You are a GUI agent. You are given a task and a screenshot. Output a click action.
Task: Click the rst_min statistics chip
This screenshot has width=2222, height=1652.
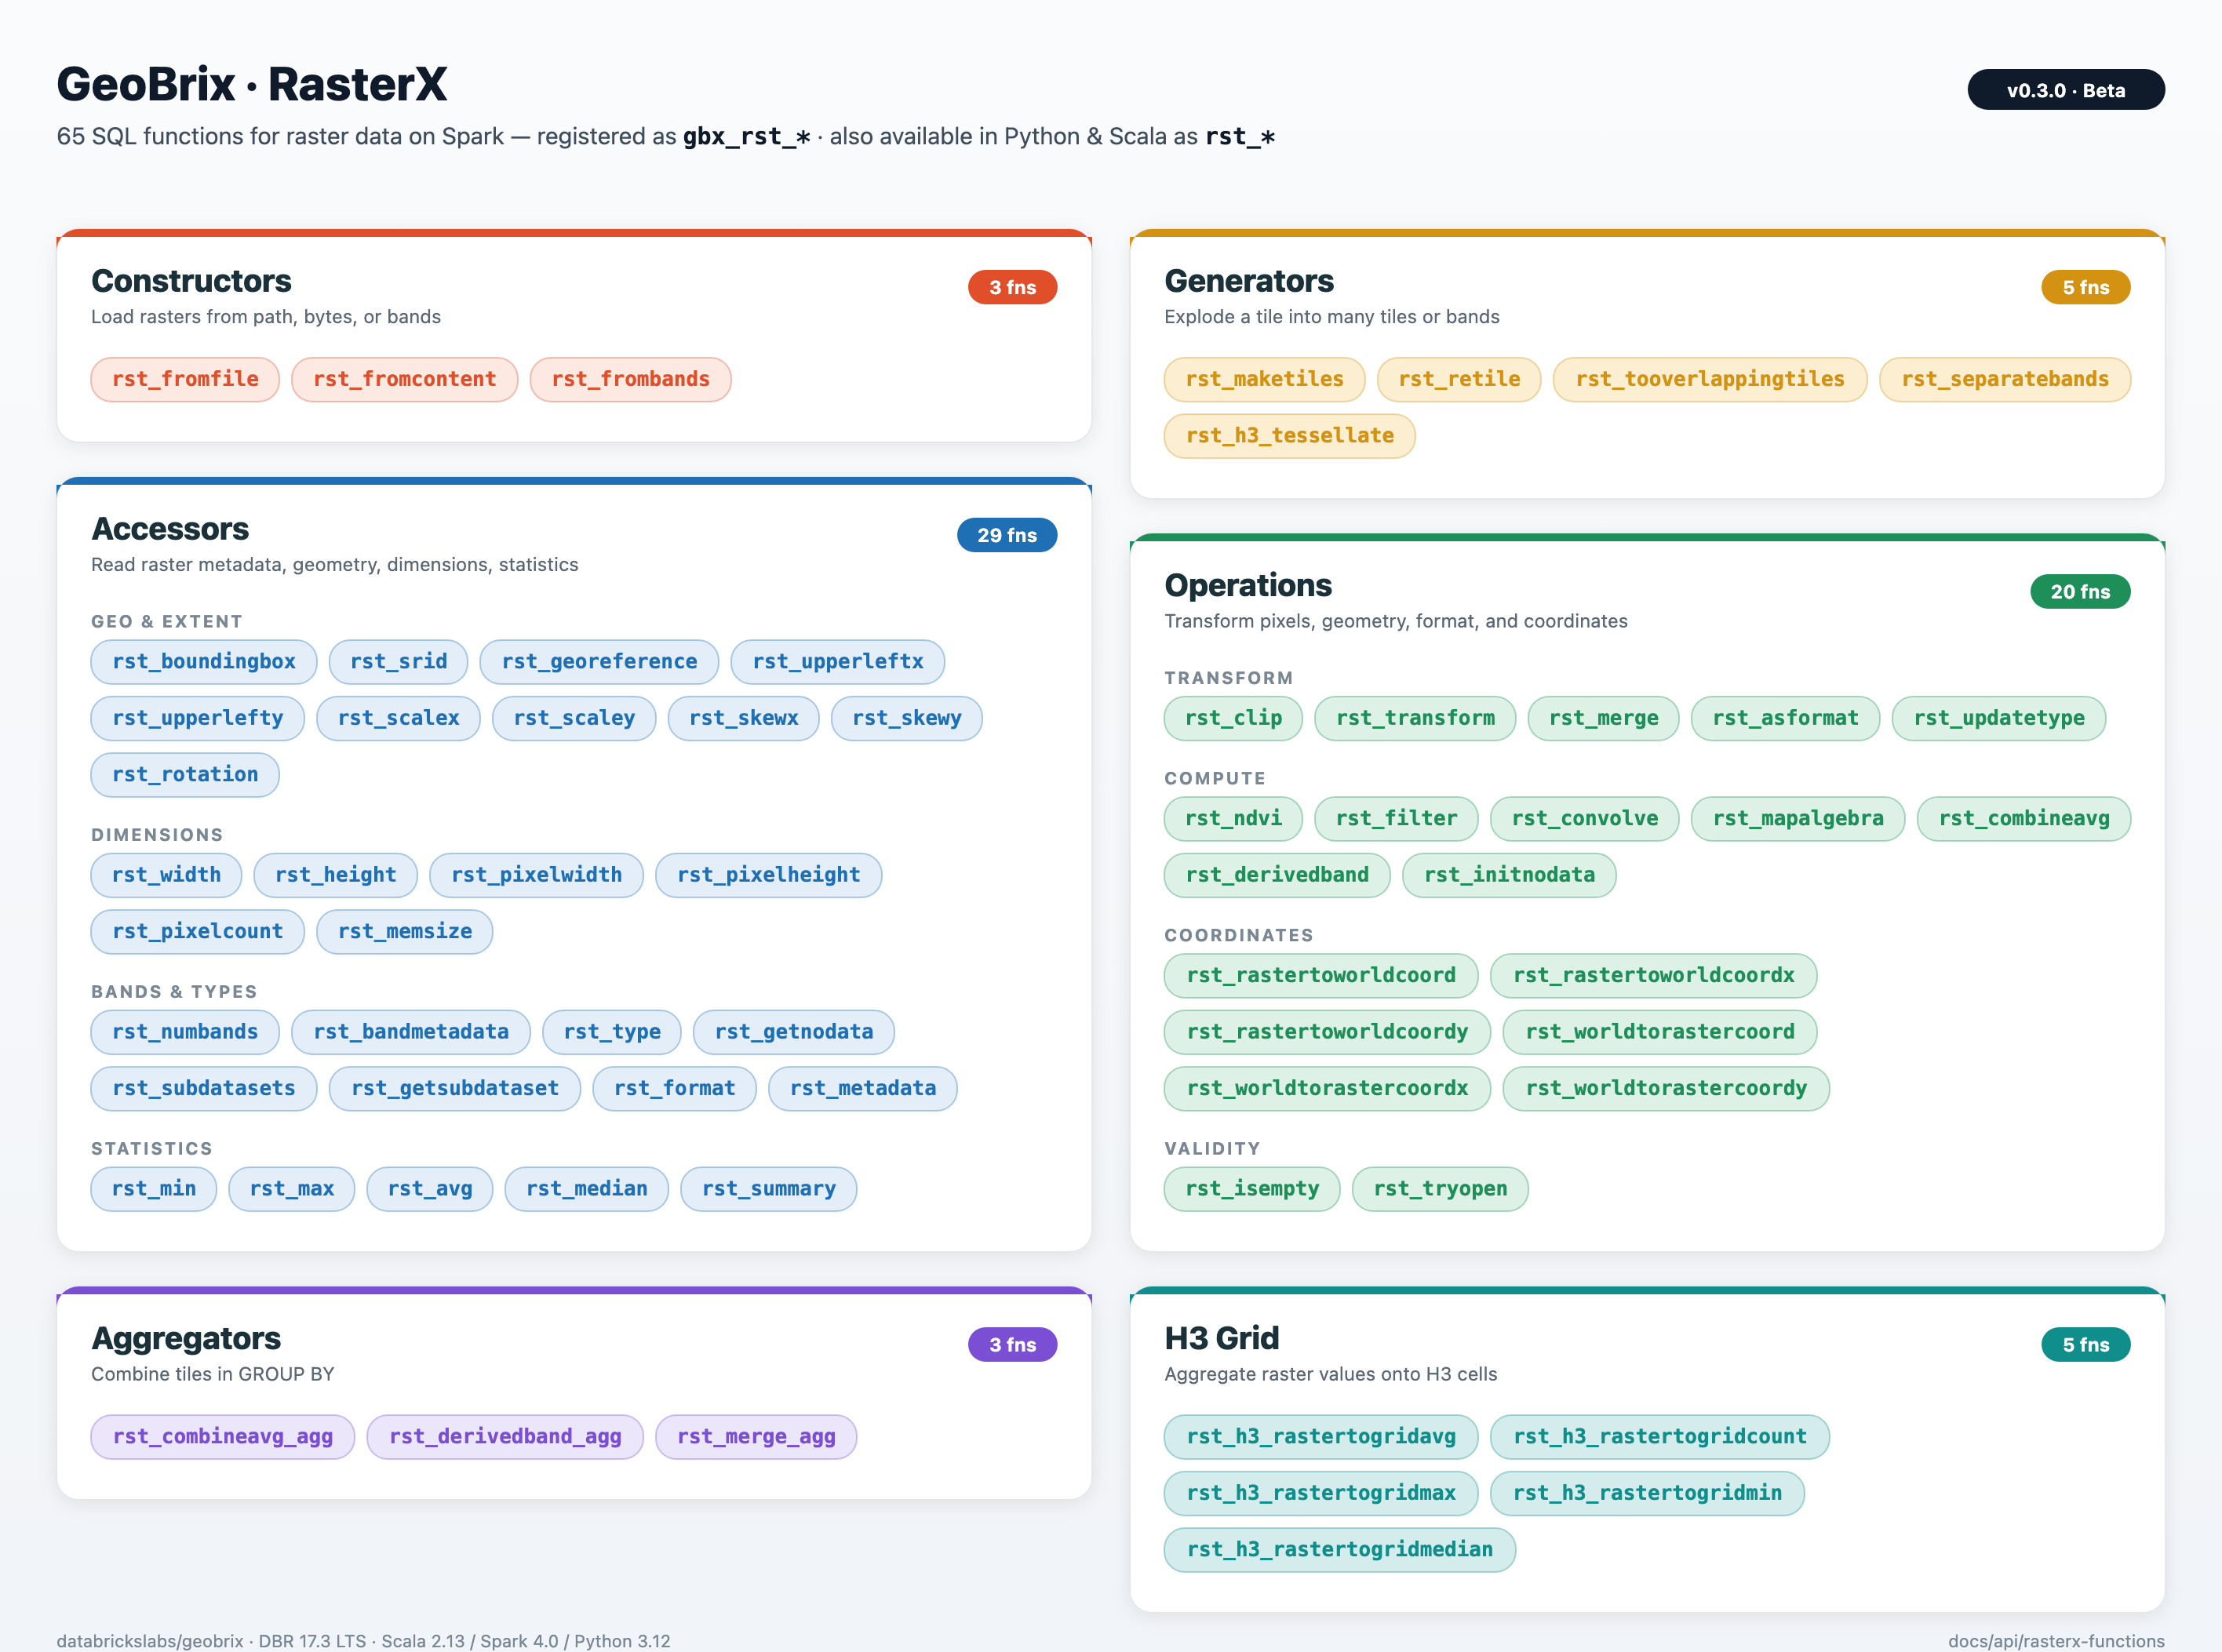[x=154, y=1189]
